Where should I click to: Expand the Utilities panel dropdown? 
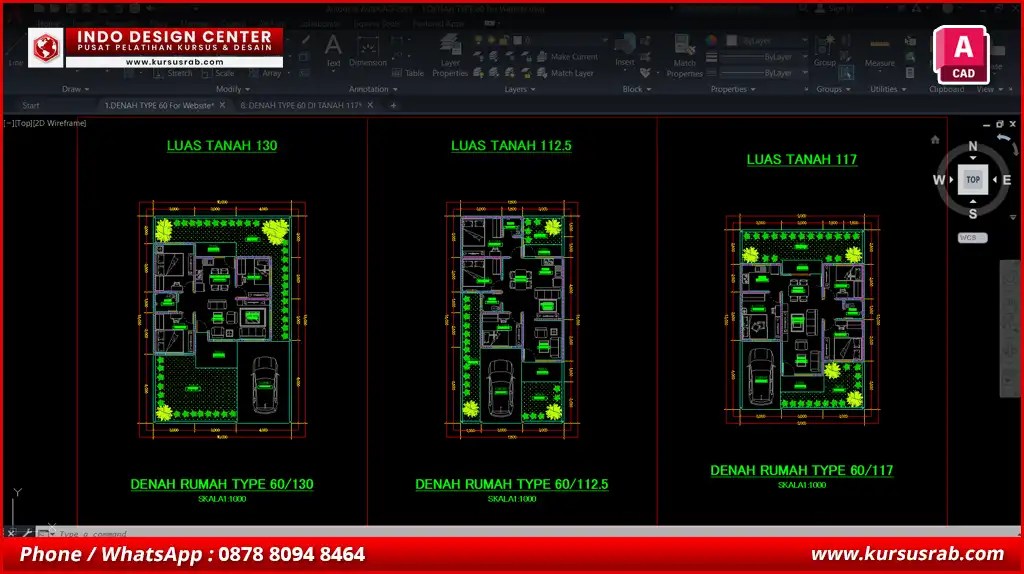(888, 89)
